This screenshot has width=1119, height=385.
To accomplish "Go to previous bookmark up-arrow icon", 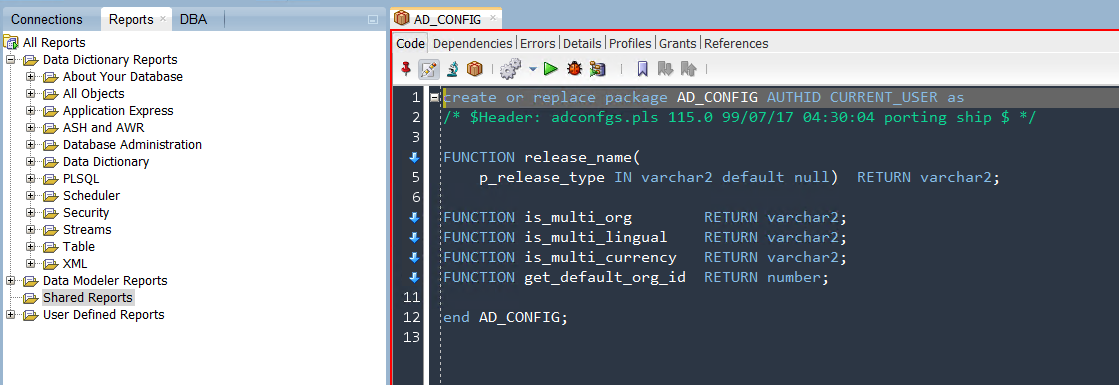I will 688,69.
